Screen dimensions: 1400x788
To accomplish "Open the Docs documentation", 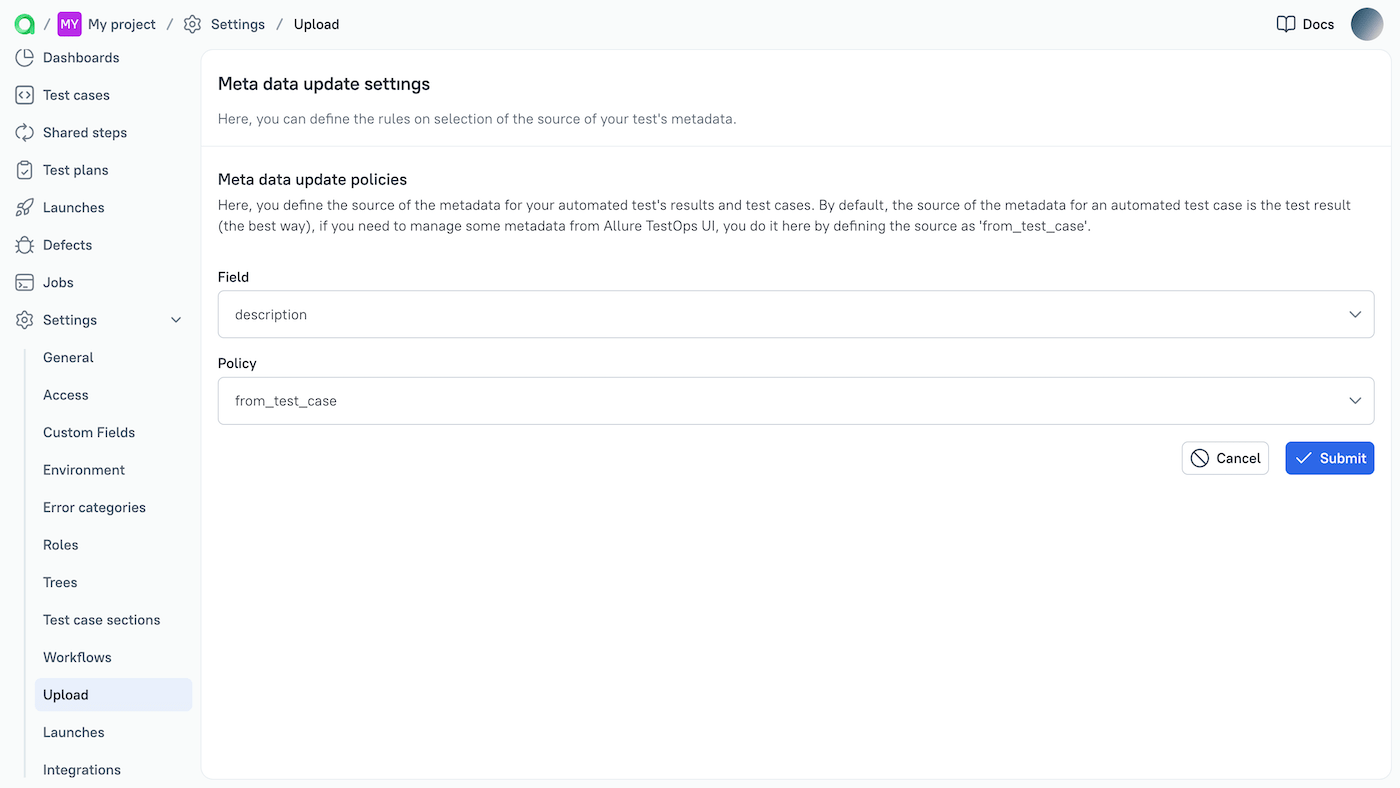I will [x=1304, y=23].
